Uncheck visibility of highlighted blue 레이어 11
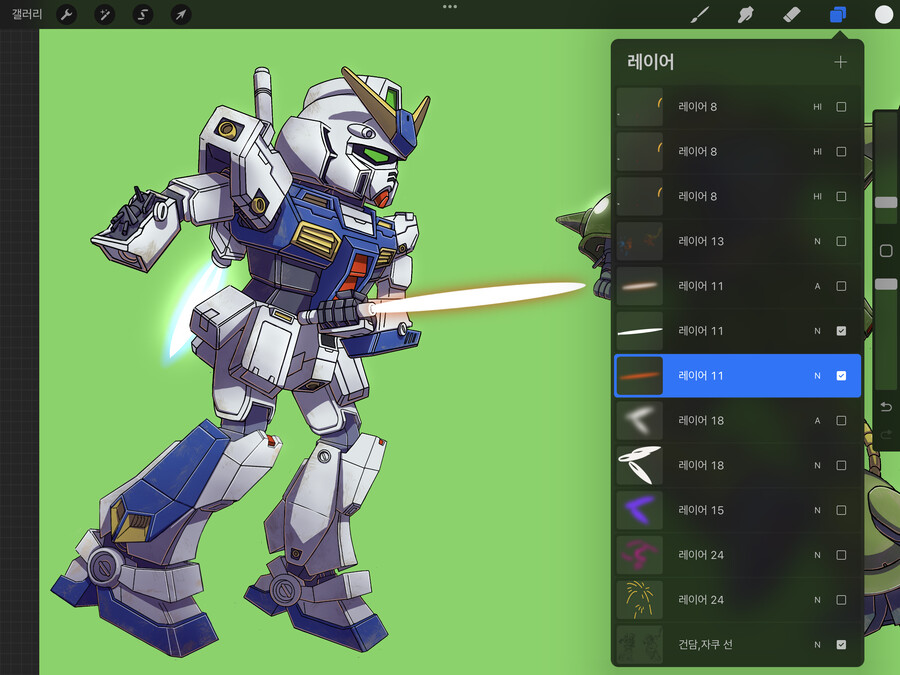Viewport: 900px width, 675px height. (841, 375)
